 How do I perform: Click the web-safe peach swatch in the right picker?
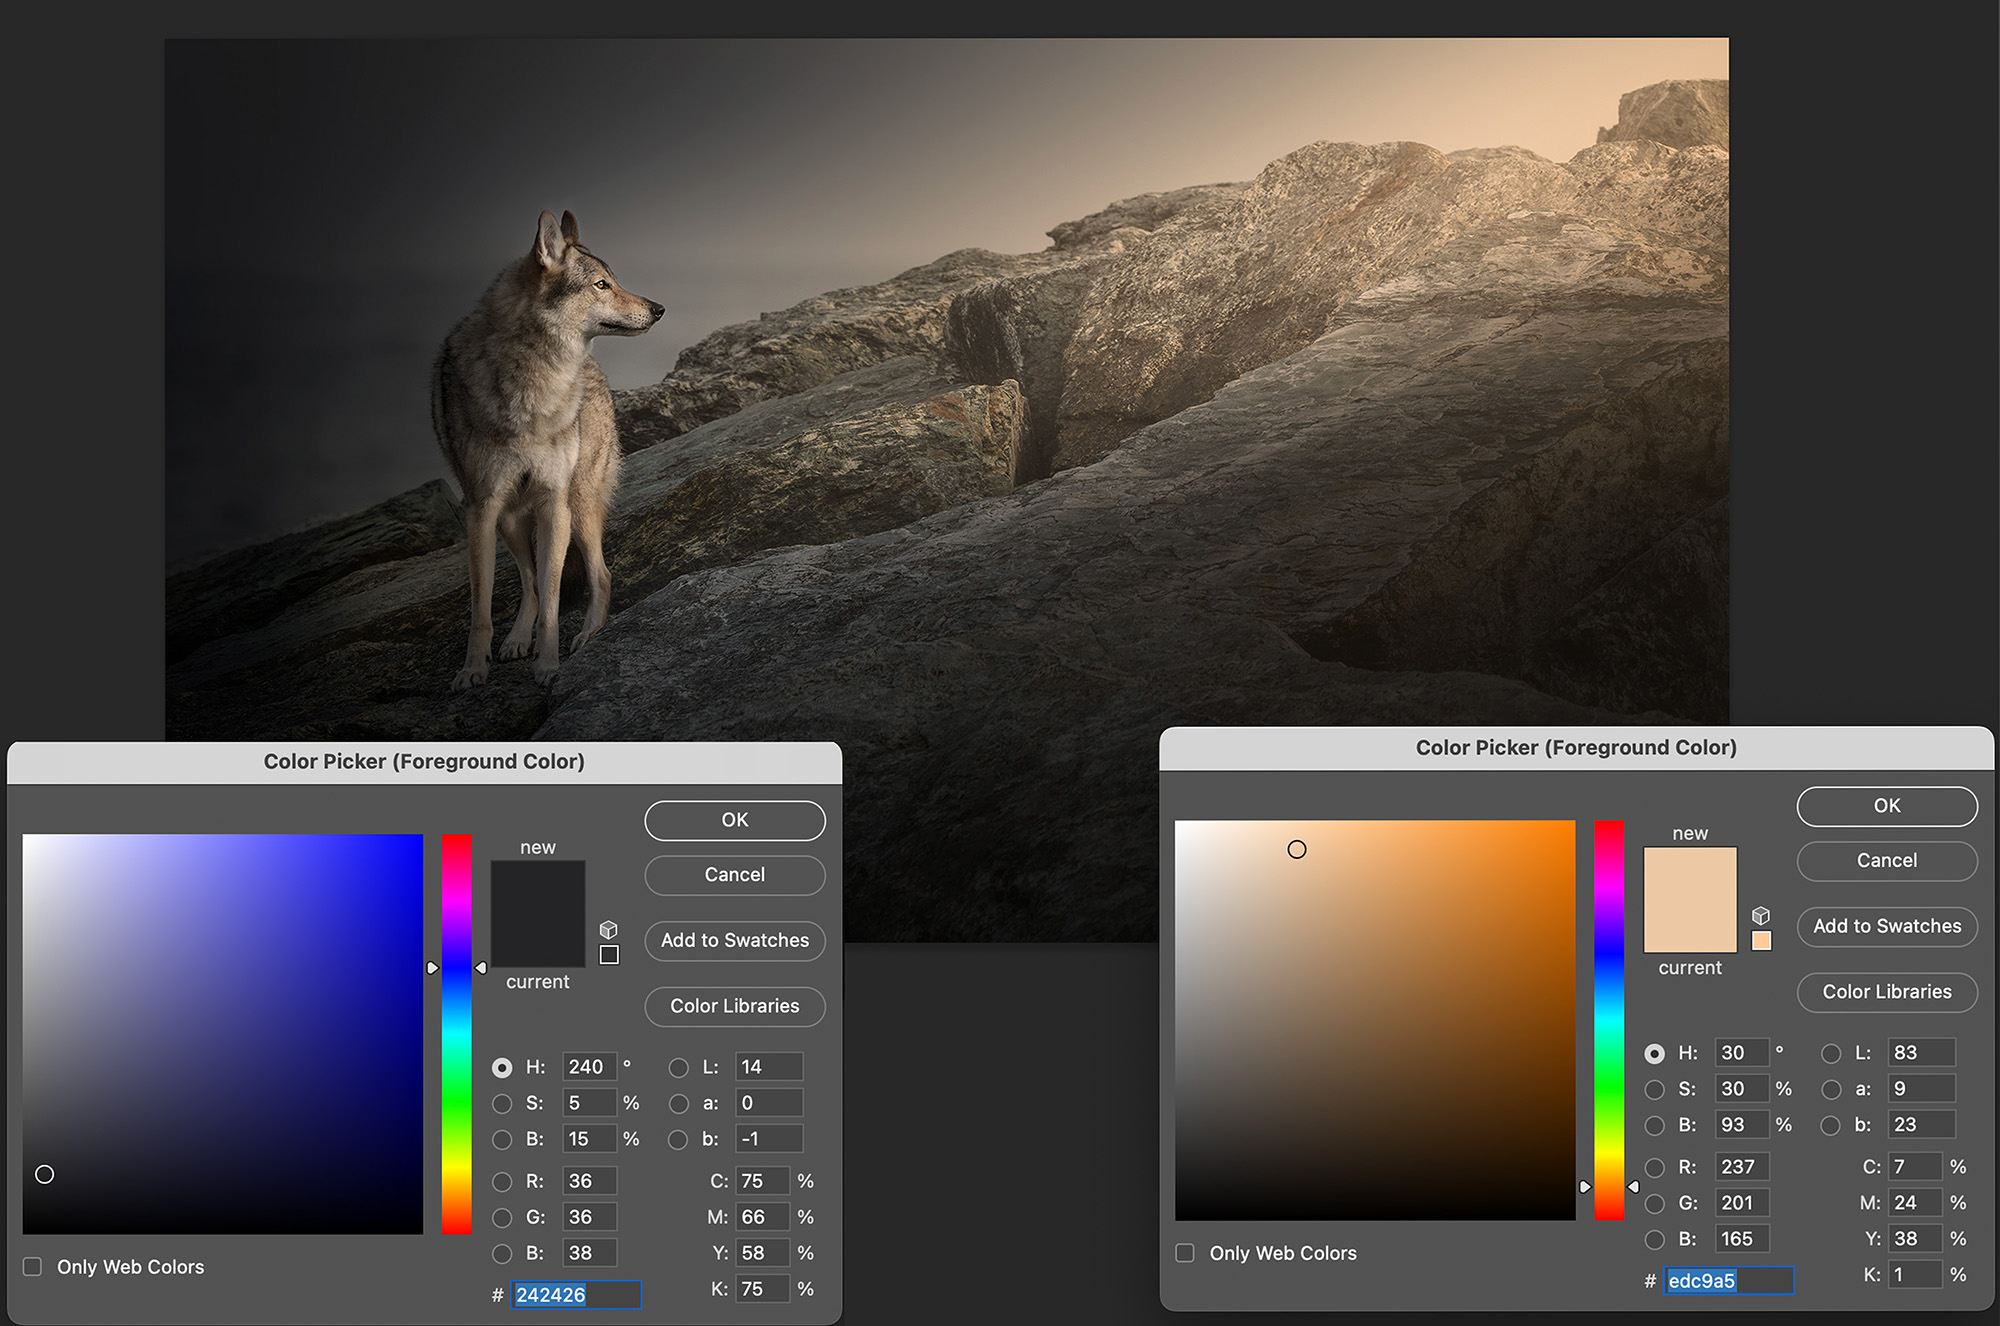coord(1762,941)
